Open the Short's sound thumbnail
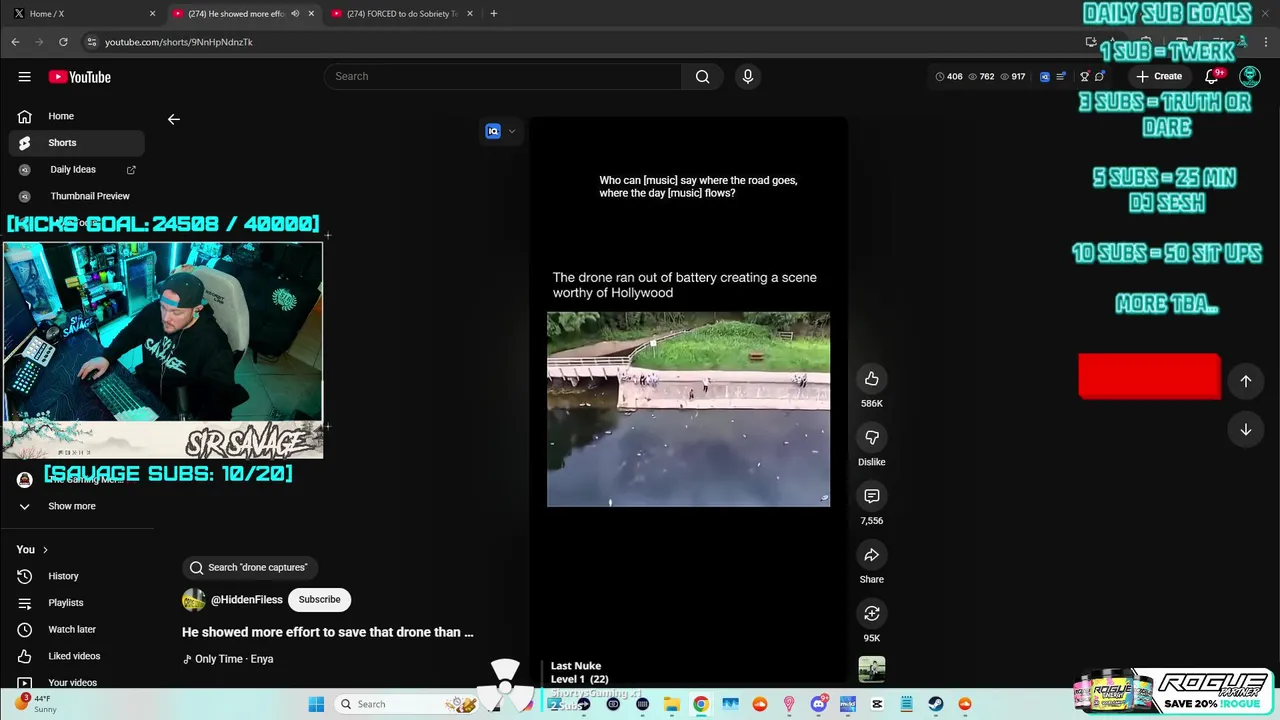1280x720 pixels. pyautogui.click(x=871, y=669)
